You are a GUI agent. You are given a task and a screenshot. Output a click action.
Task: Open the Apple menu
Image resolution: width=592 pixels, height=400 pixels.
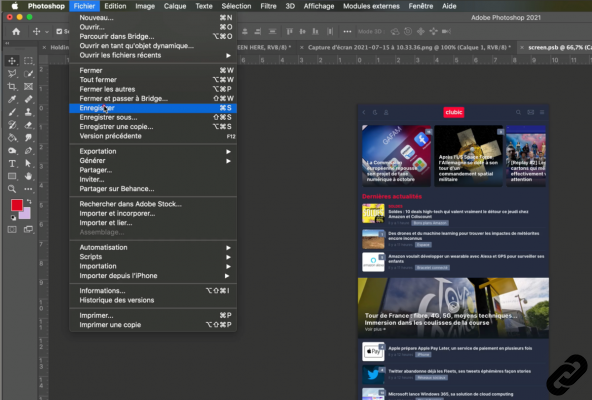[x=15, y=6]
